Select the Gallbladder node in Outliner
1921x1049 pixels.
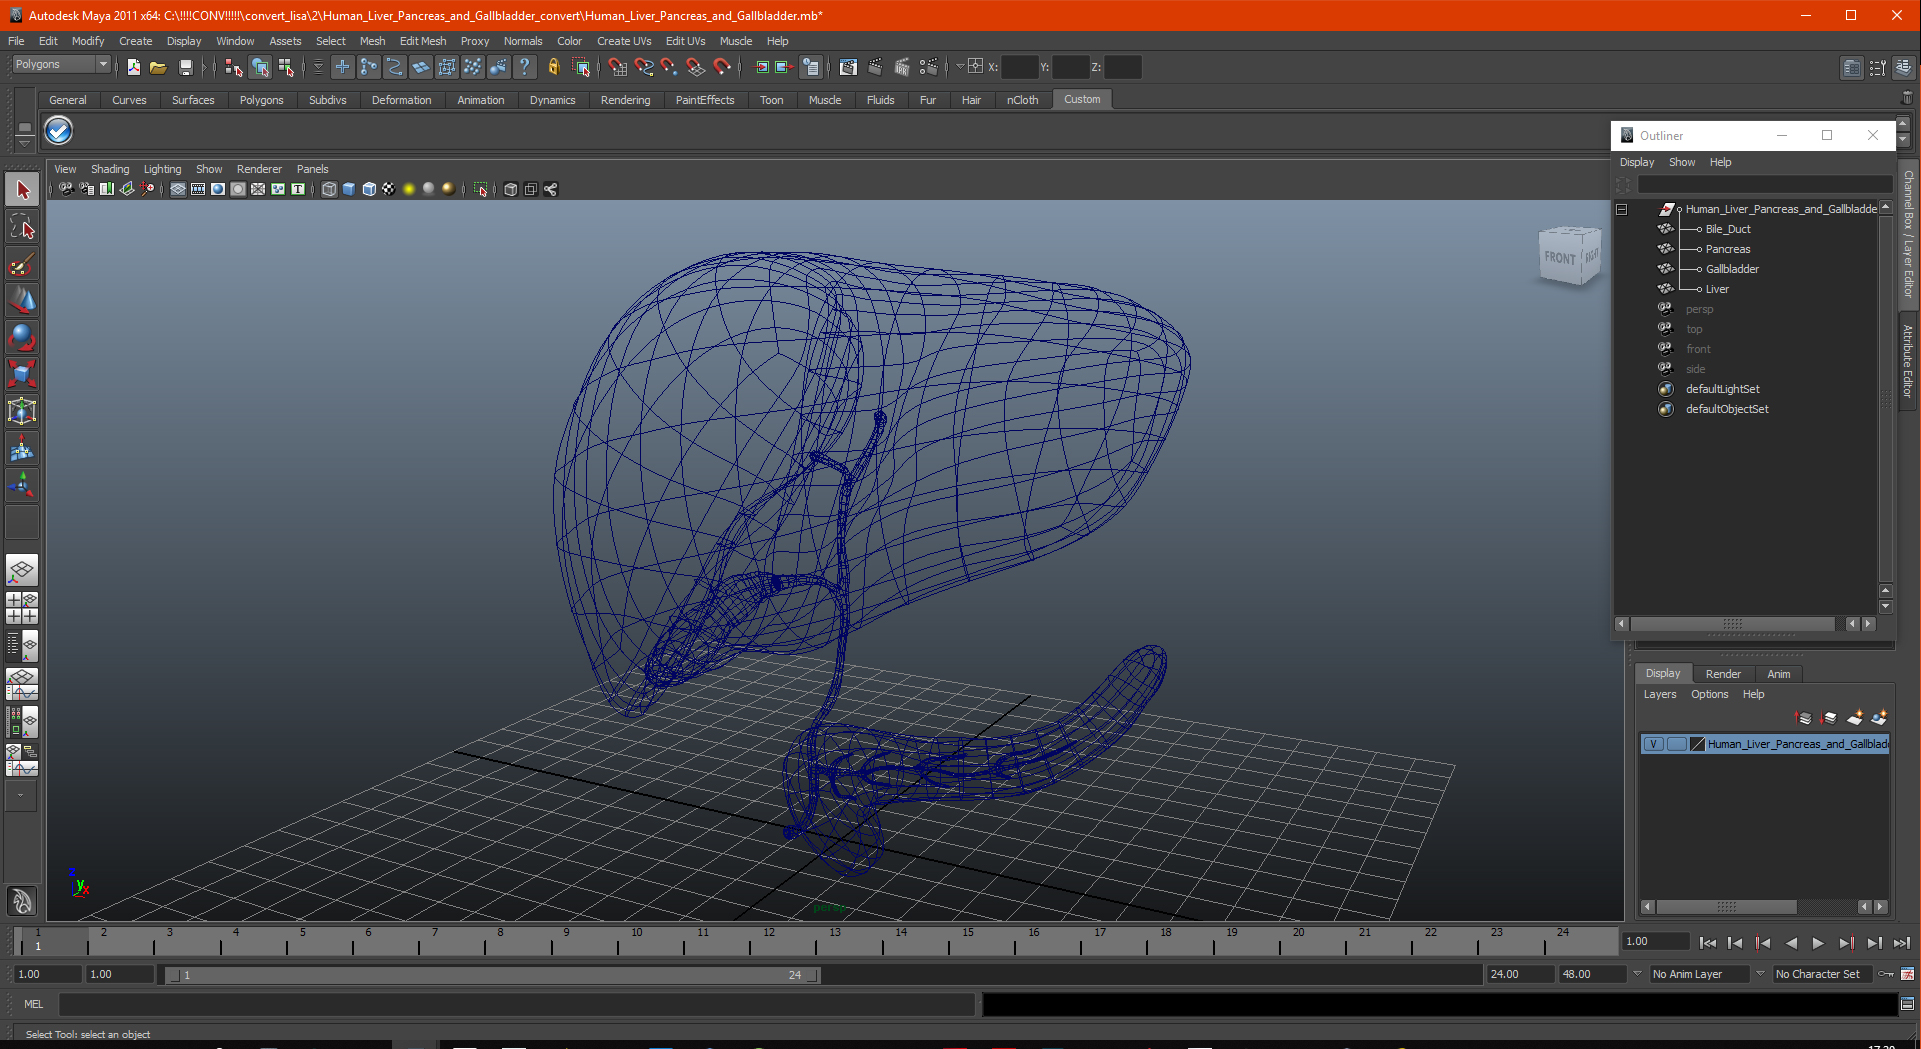(x=1732, y=269)
